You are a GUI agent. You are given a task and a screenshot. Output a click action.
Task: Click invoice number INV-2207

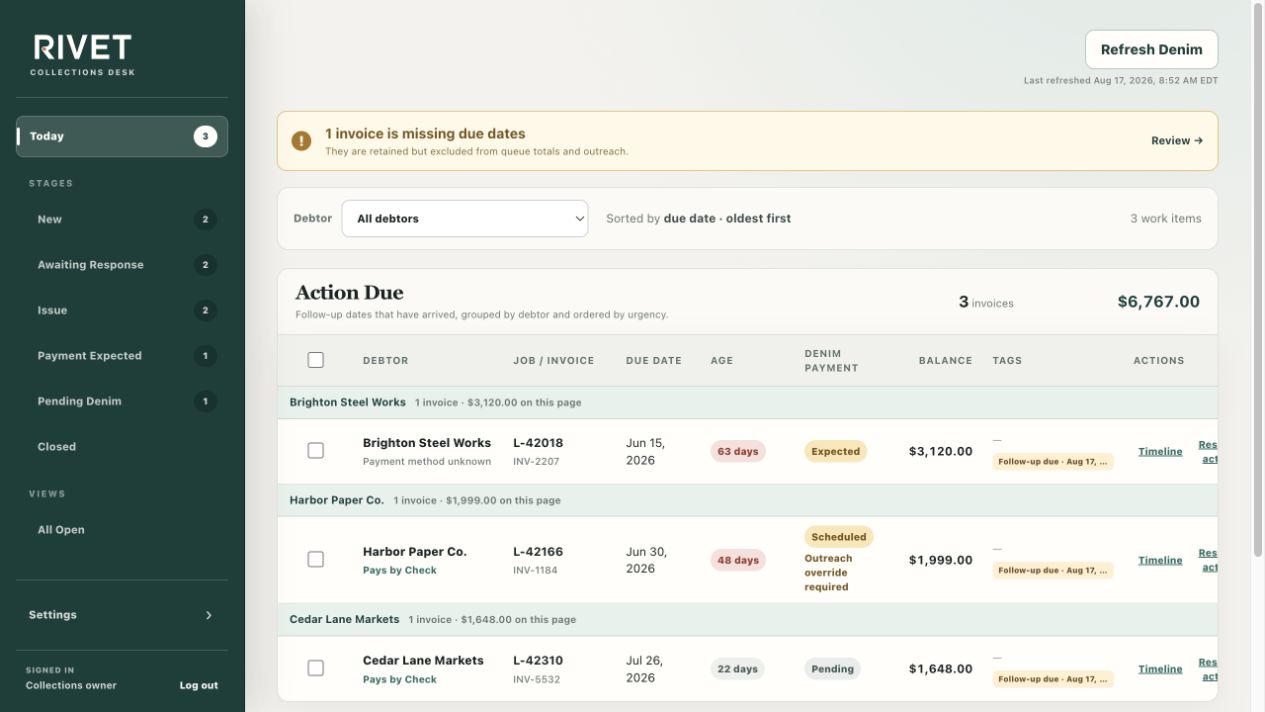536,462
